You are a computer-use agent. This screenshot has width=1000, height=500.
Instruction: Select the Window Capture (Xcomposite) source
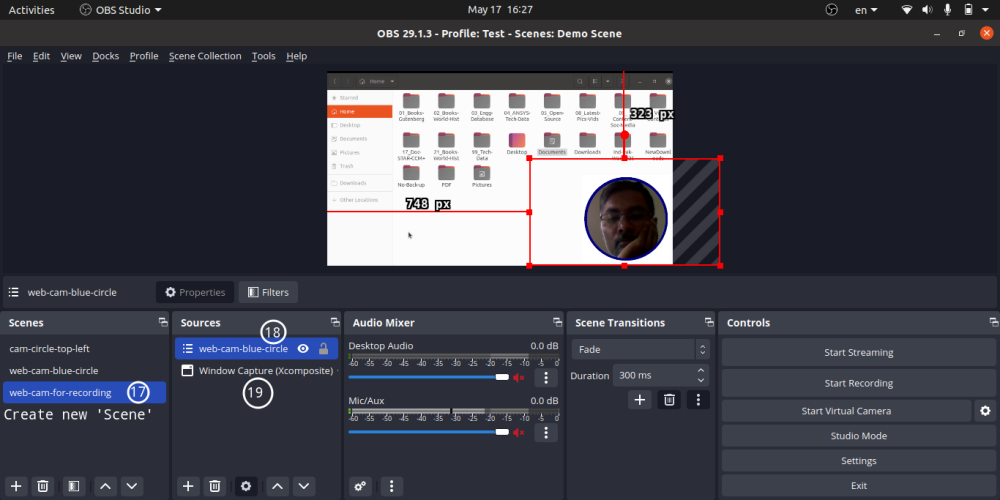[x=256, y=371]
